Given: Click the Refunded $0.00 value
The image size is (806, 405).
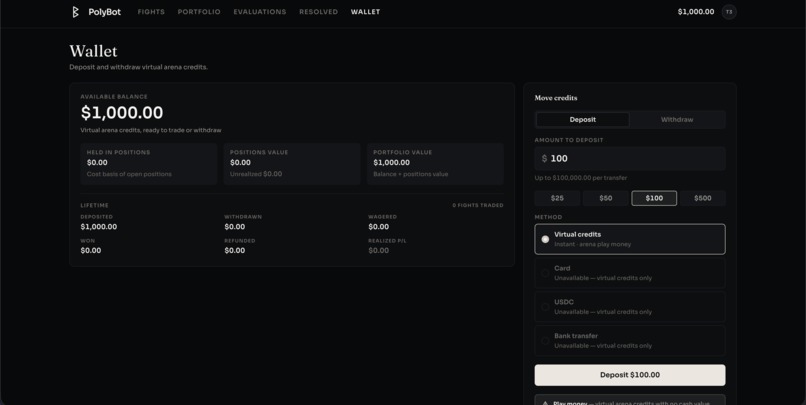Looking at the screenshot, I should click(234, 251).
